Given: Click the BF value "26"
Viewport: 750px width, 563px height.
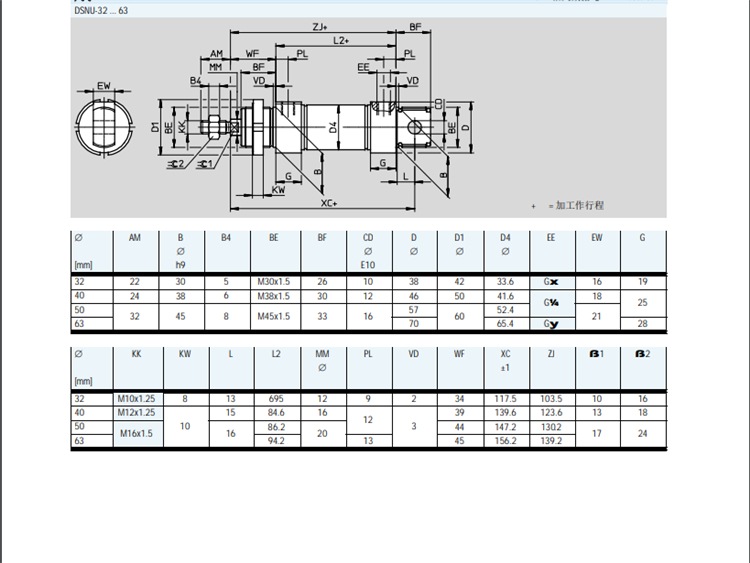Looking at the screenshot, I should (x=322, y=282).
